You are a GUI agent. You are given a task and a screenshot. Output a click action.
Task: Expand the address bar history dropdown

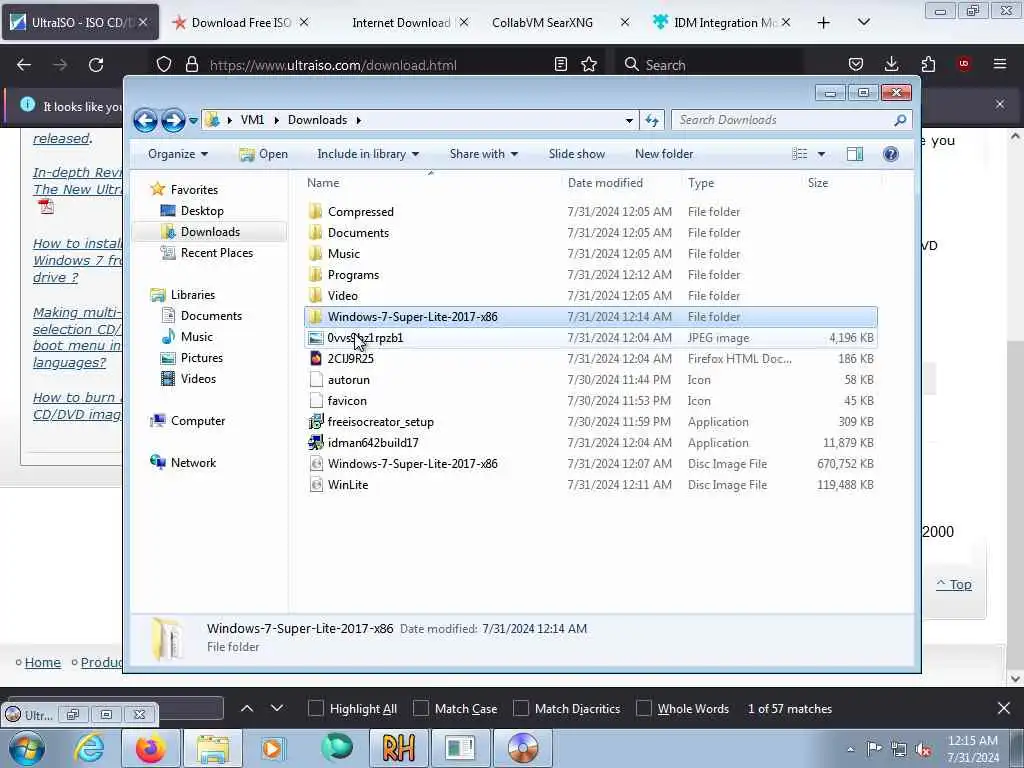[x=629, y=120]
